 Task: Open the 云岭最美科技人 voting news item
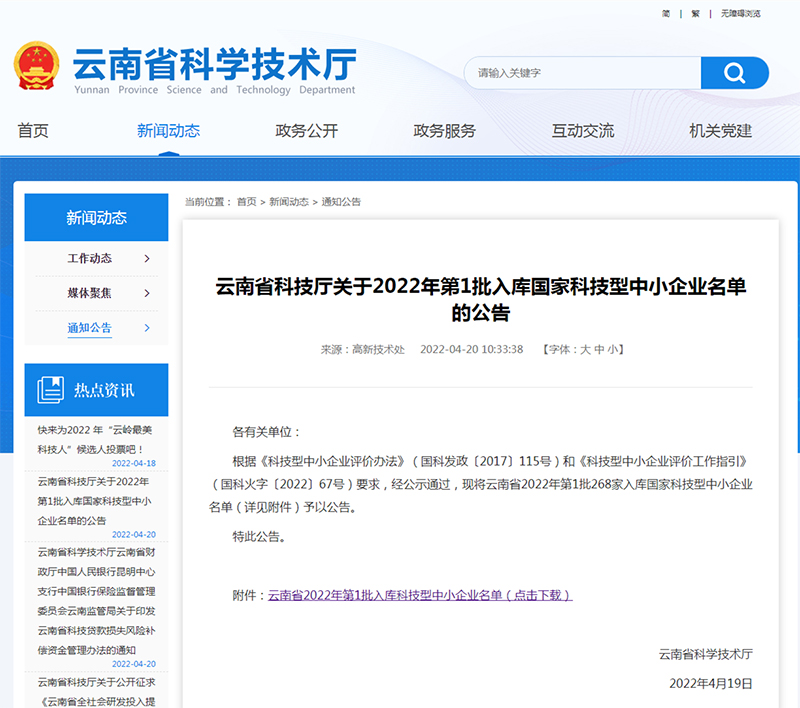click(x=94, y=439)
